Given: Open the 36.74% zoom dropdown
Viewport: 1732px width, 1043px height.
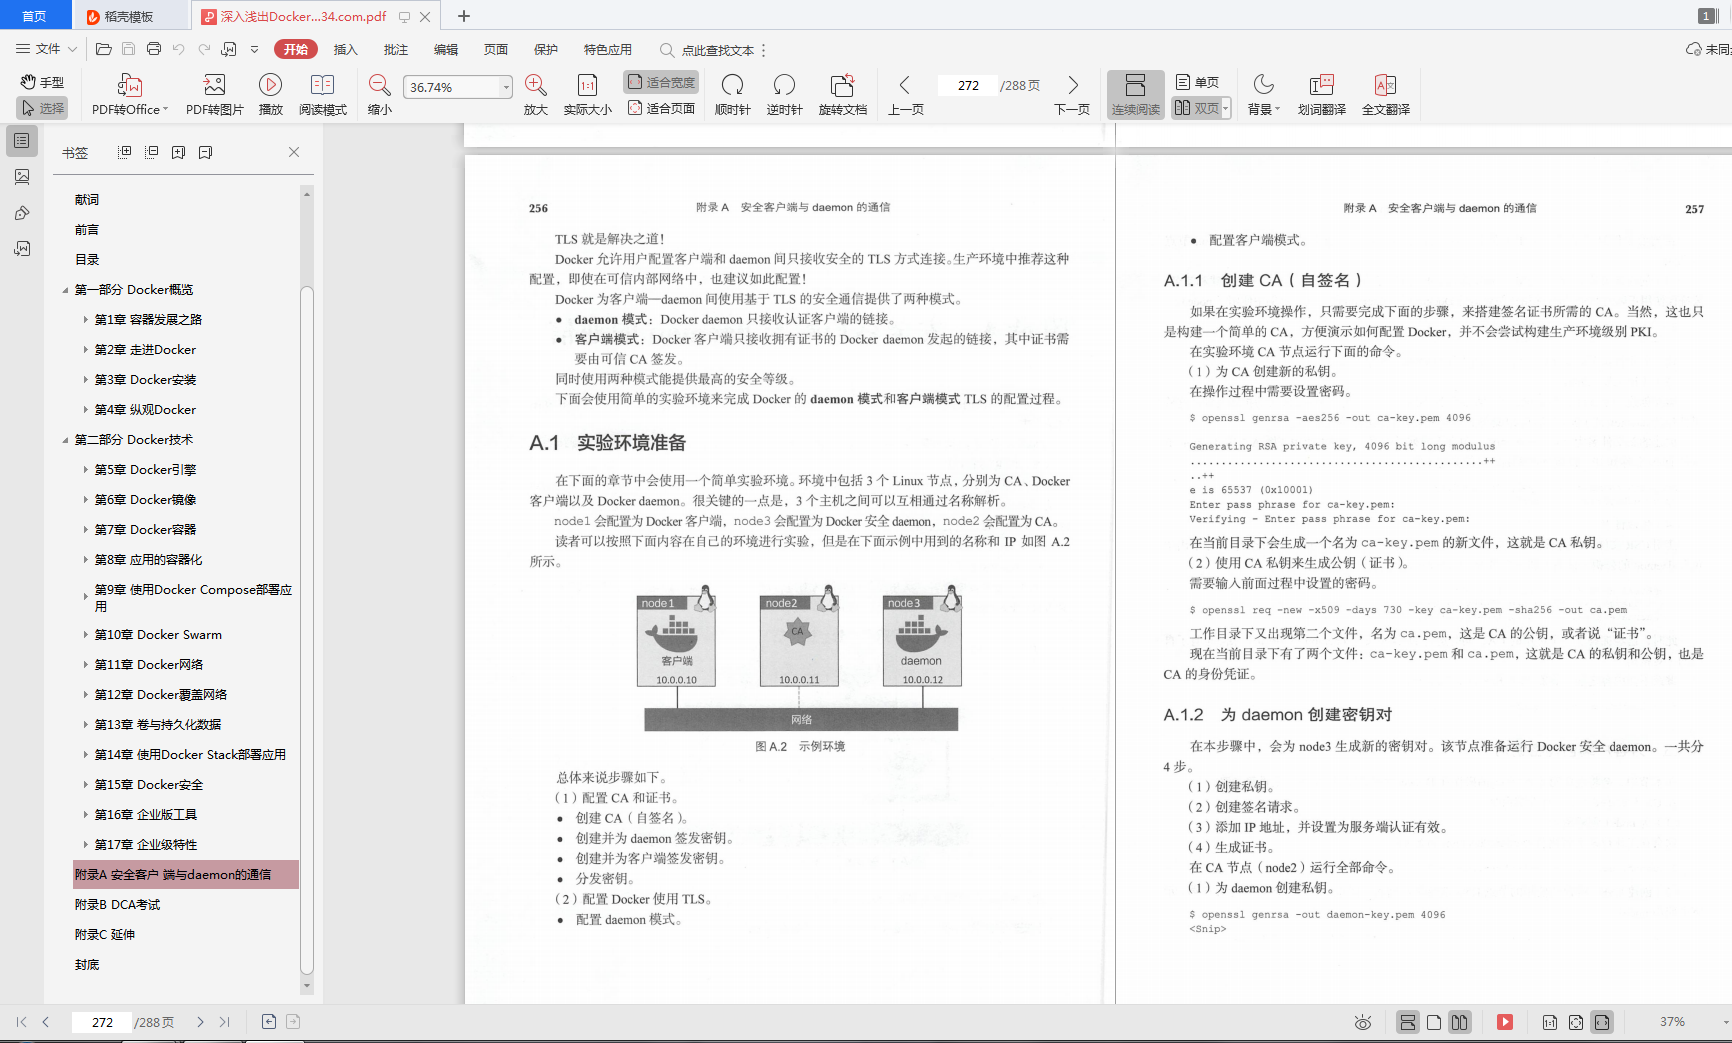Looking at the screenshot, I should (x=506, y=87).
